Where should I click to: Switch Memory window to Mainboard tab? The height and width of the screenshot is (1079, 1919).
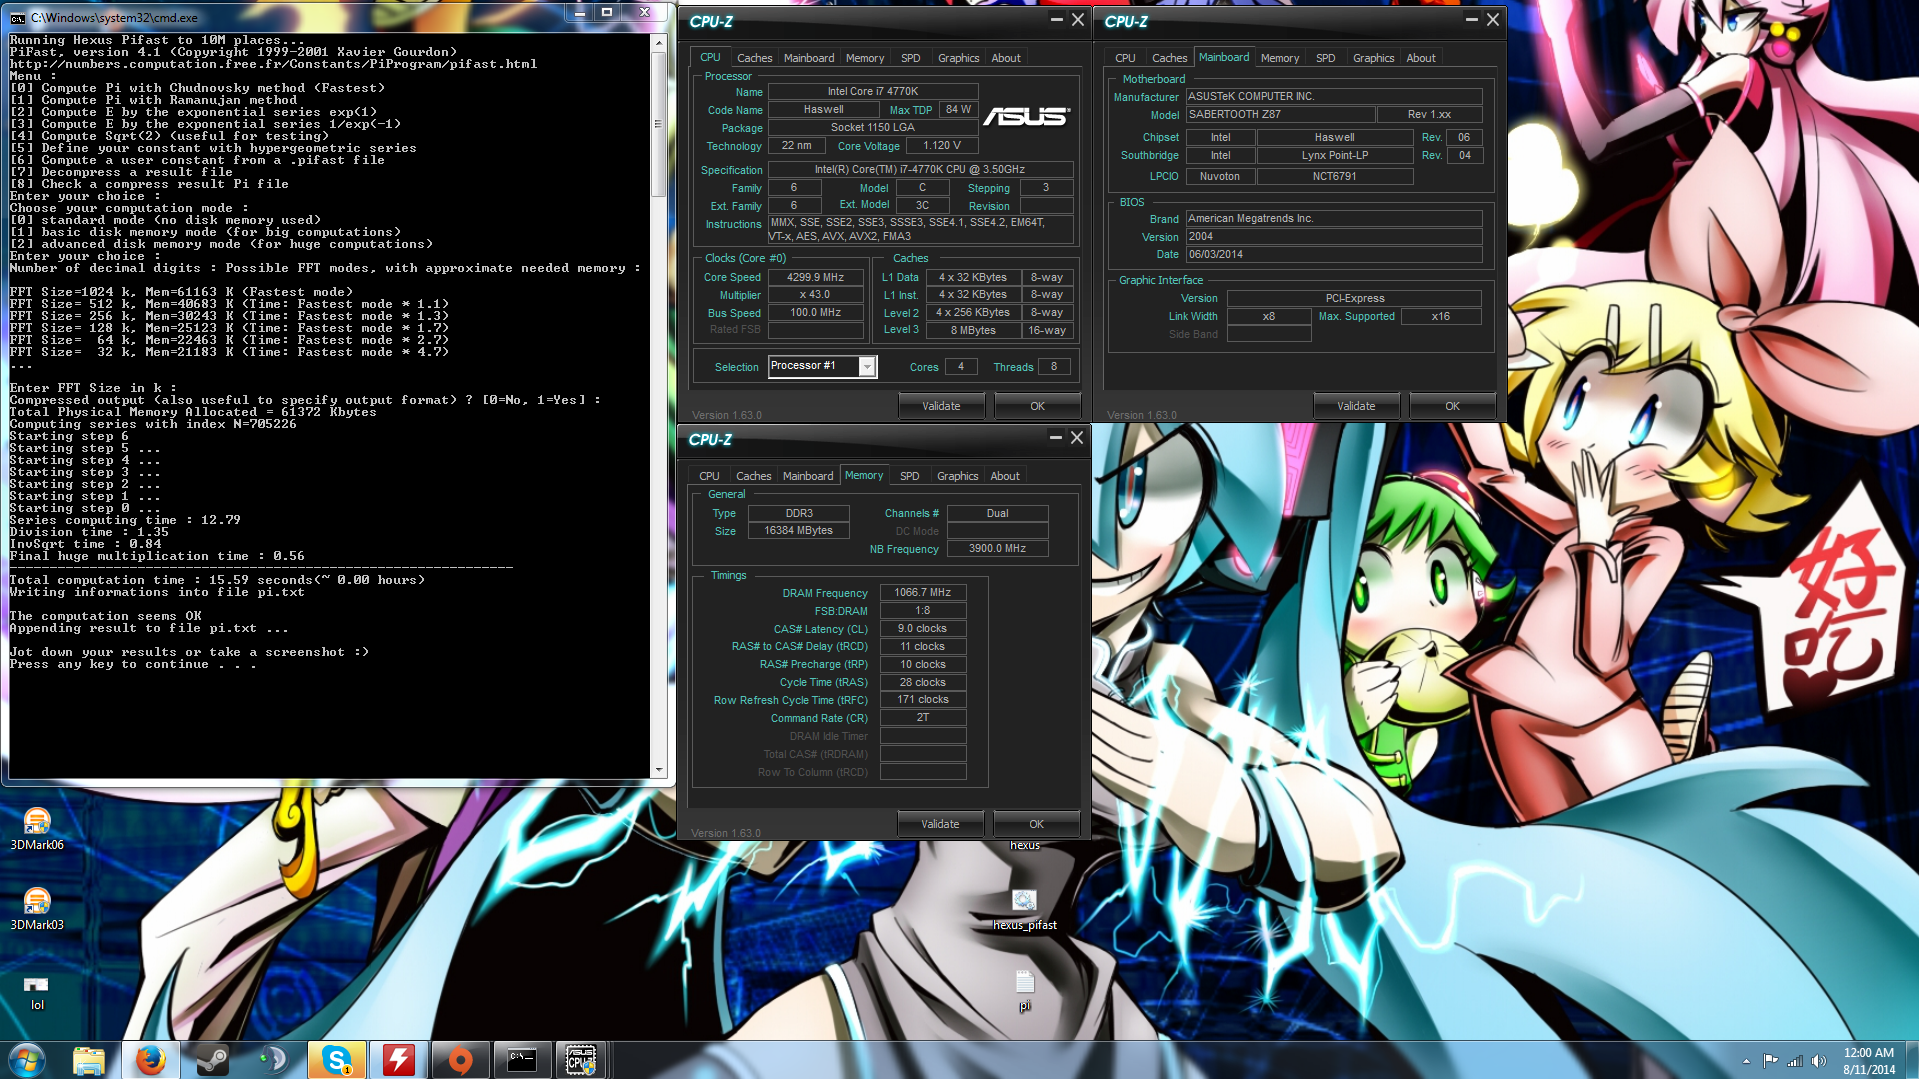(x=808, y=476)
